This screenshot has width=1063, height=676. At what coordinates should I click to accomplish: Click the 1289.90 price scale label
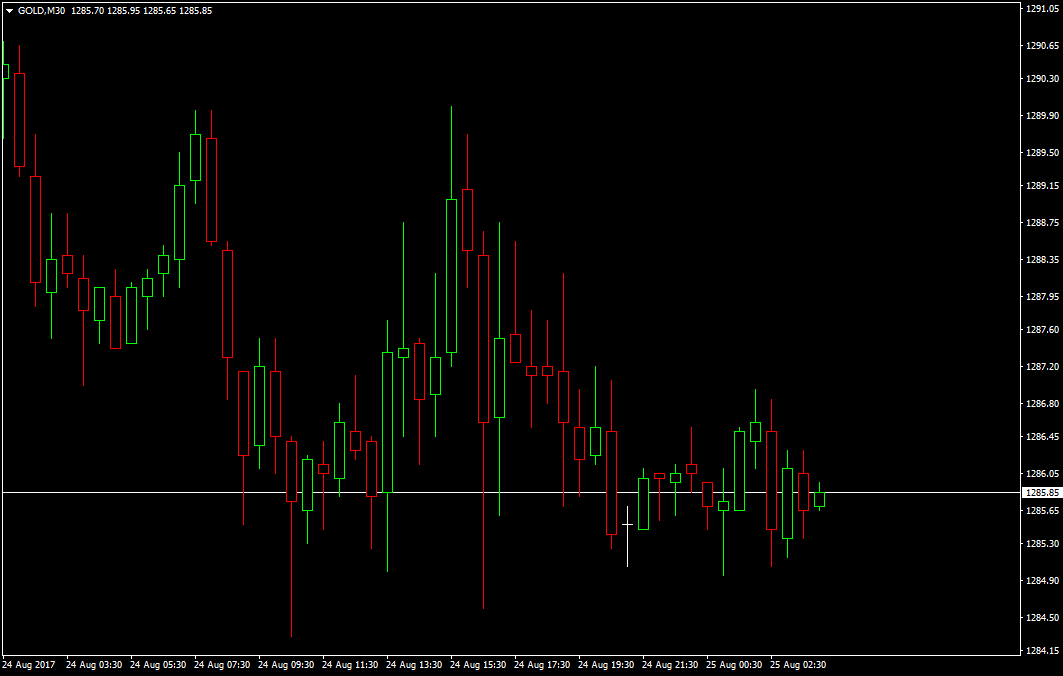tap(1041, 116)
